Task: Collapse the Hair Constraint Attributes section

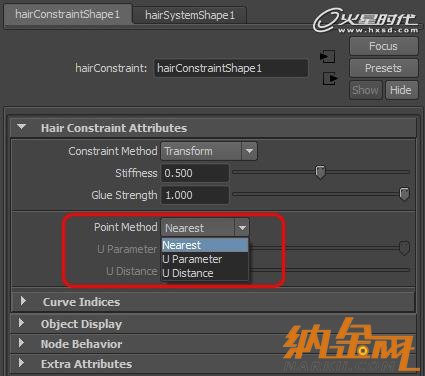Action: point(22,127)
